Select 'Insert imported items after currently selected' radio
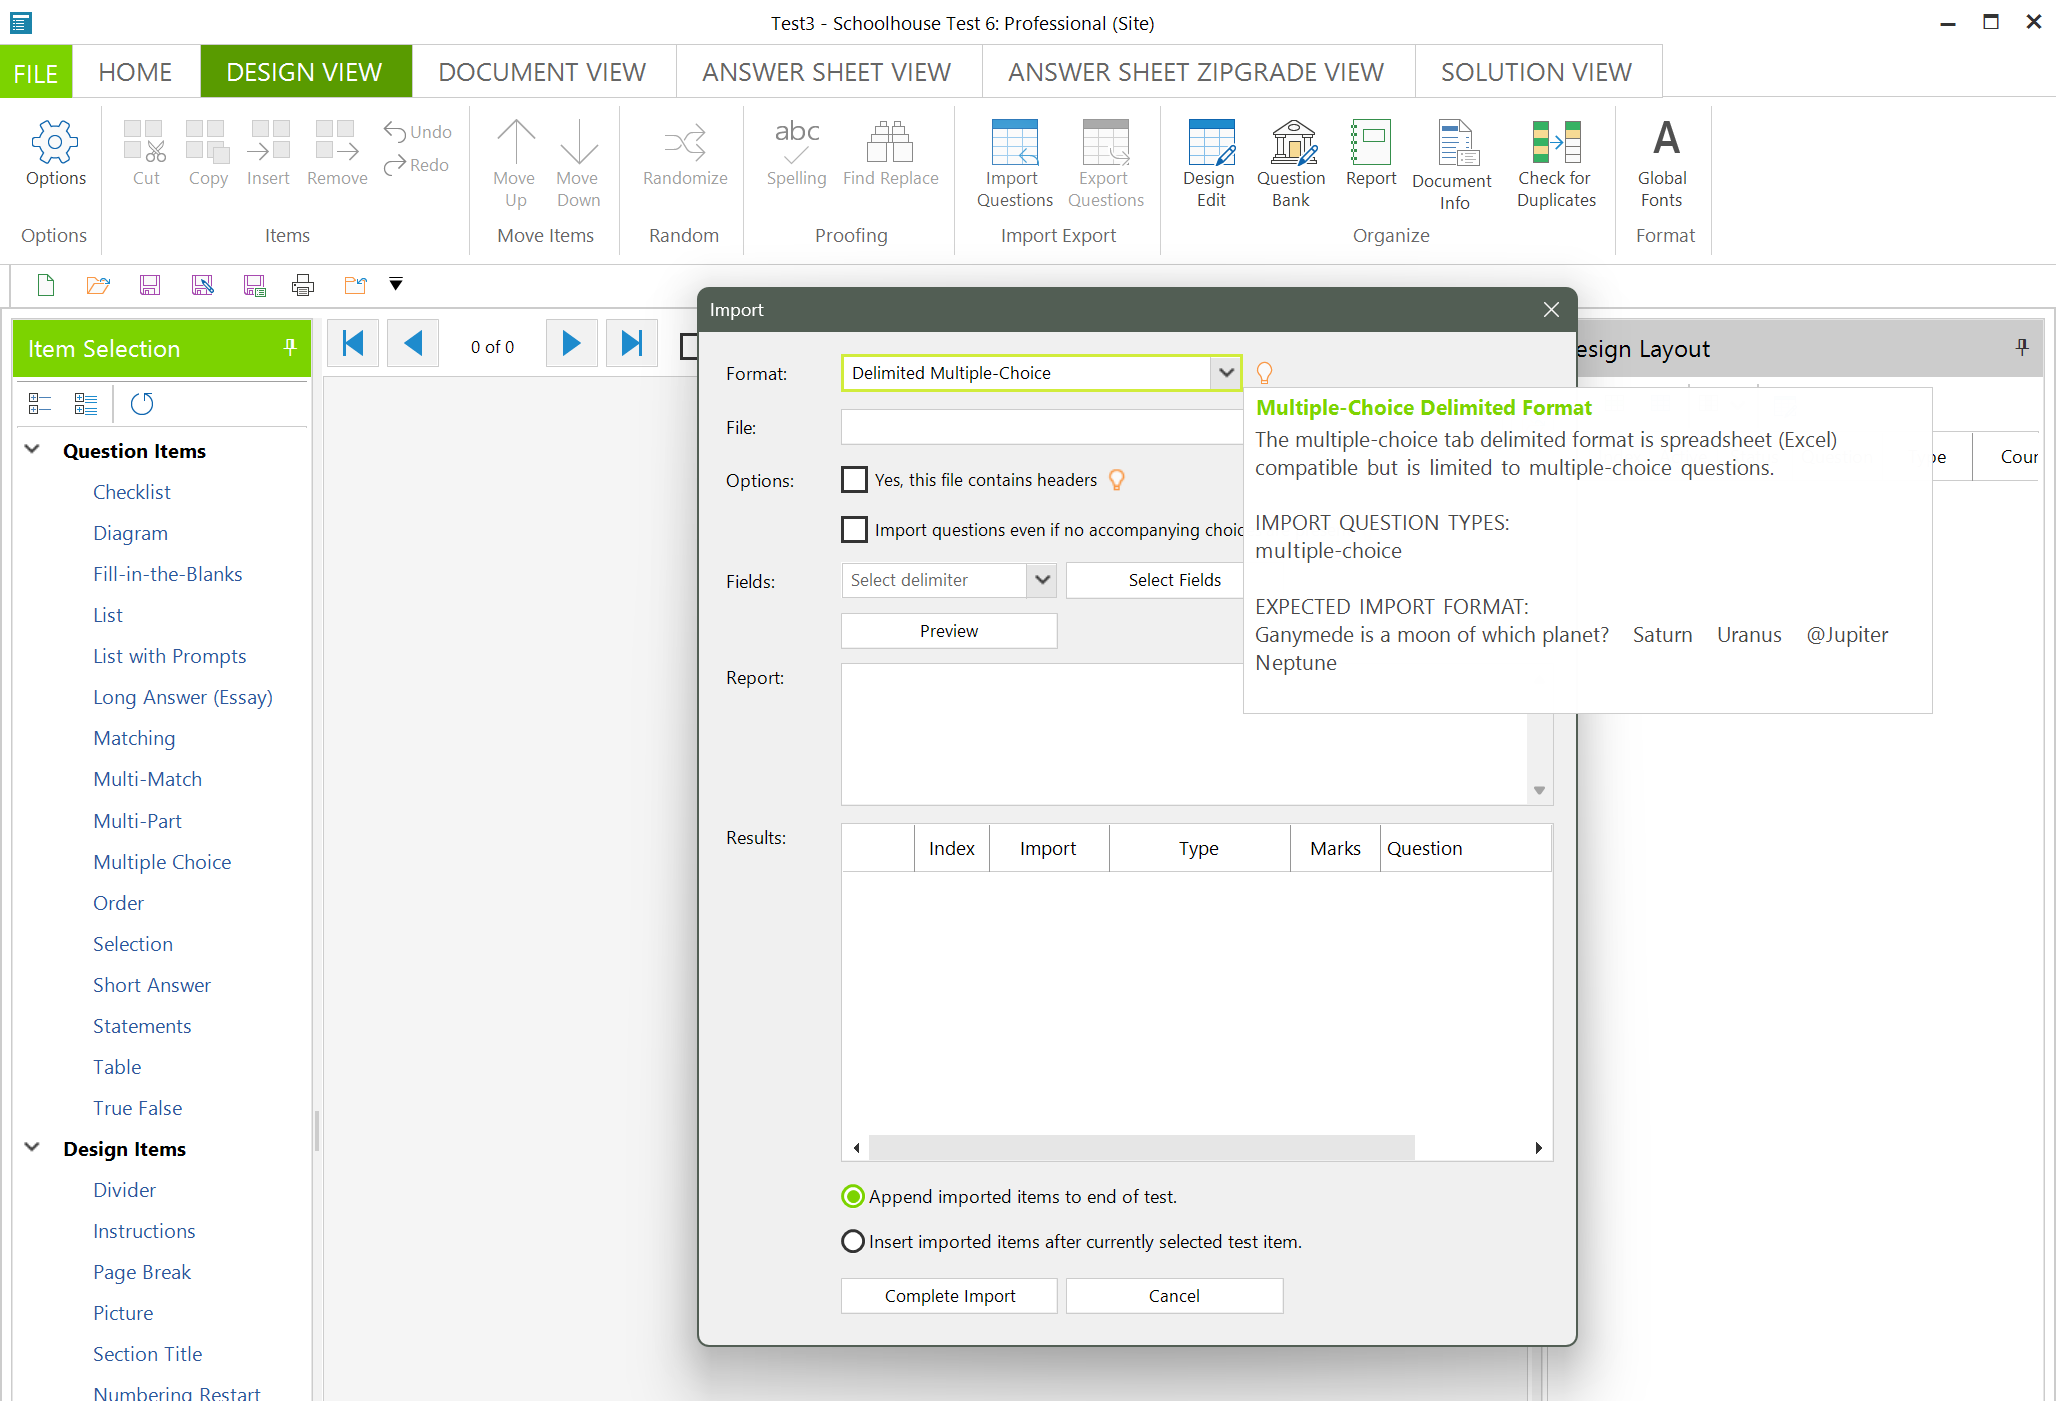 (x=853, y=1242)
